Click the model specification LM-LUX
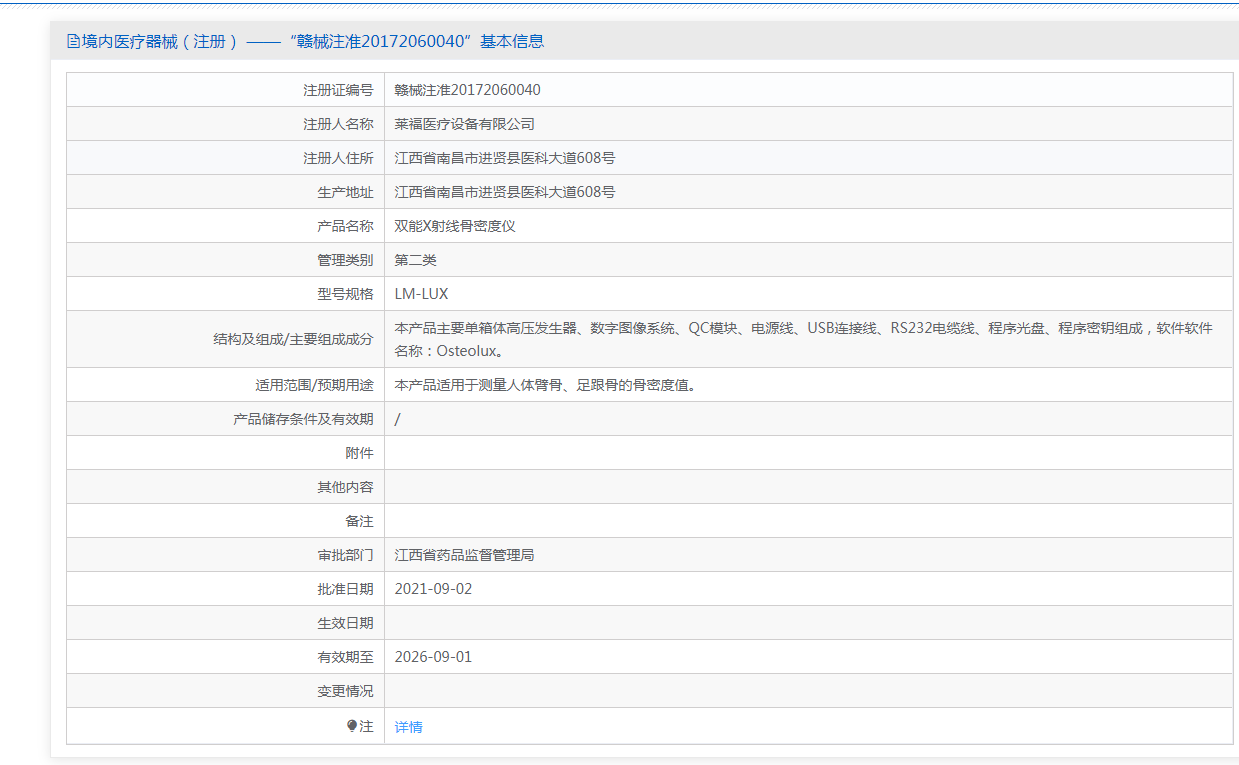Image resolution: width=1239 pixels, height=765 pixels. (x=422, y=294)
